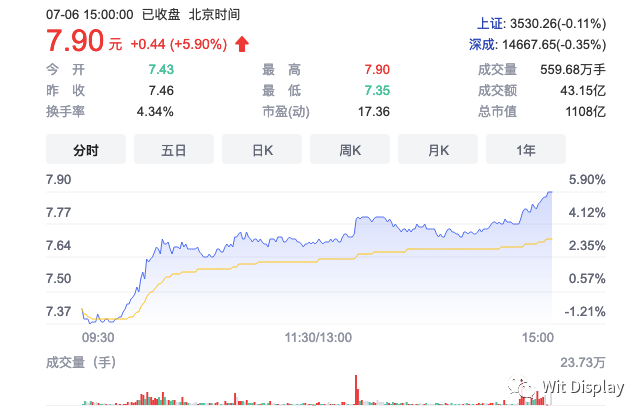Click the 5.90% percentage axis label
The image size is (644, 417).
tap(586, 179)
